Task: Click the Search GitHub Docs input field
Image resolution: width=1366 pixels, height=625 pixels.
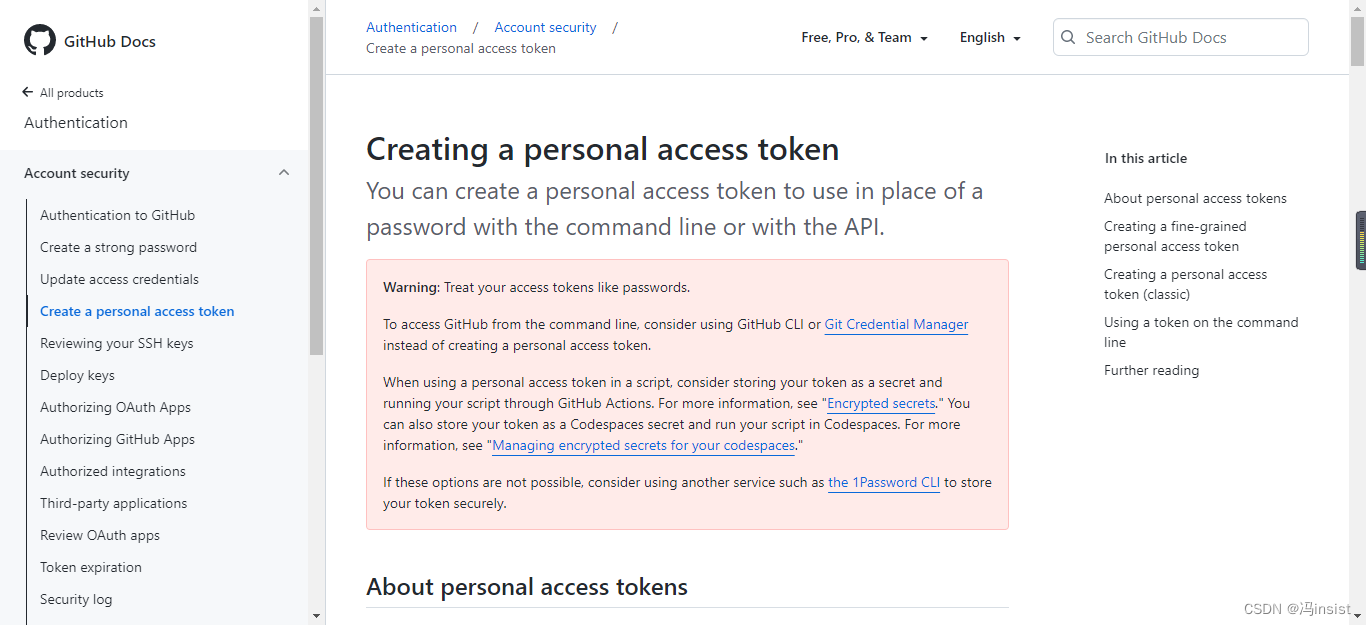Action: coord(1180,37)
